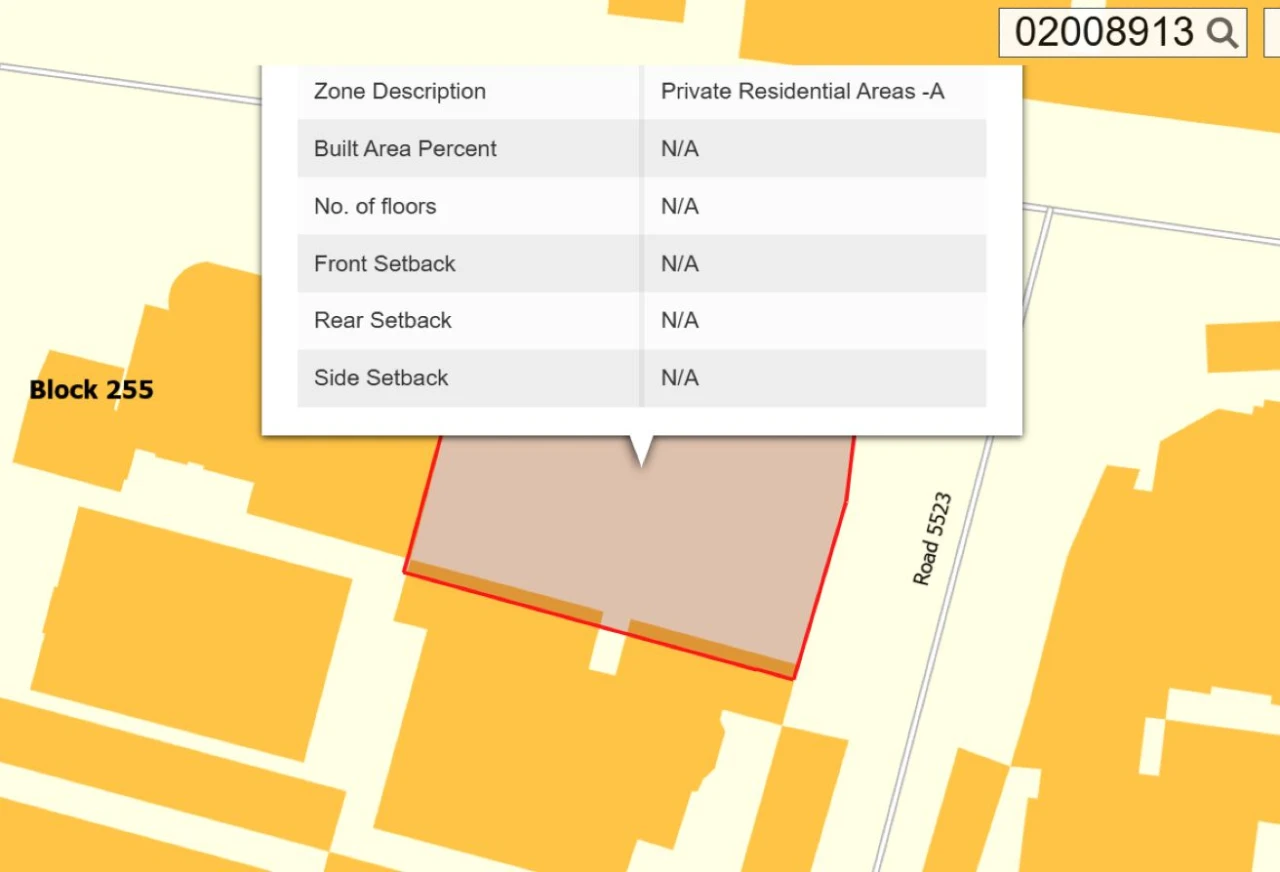Image resolution: width=1280 pixels, height=872 pixels.
Task: Click N/A value for Built Area Percent
Action: (679, 149)
